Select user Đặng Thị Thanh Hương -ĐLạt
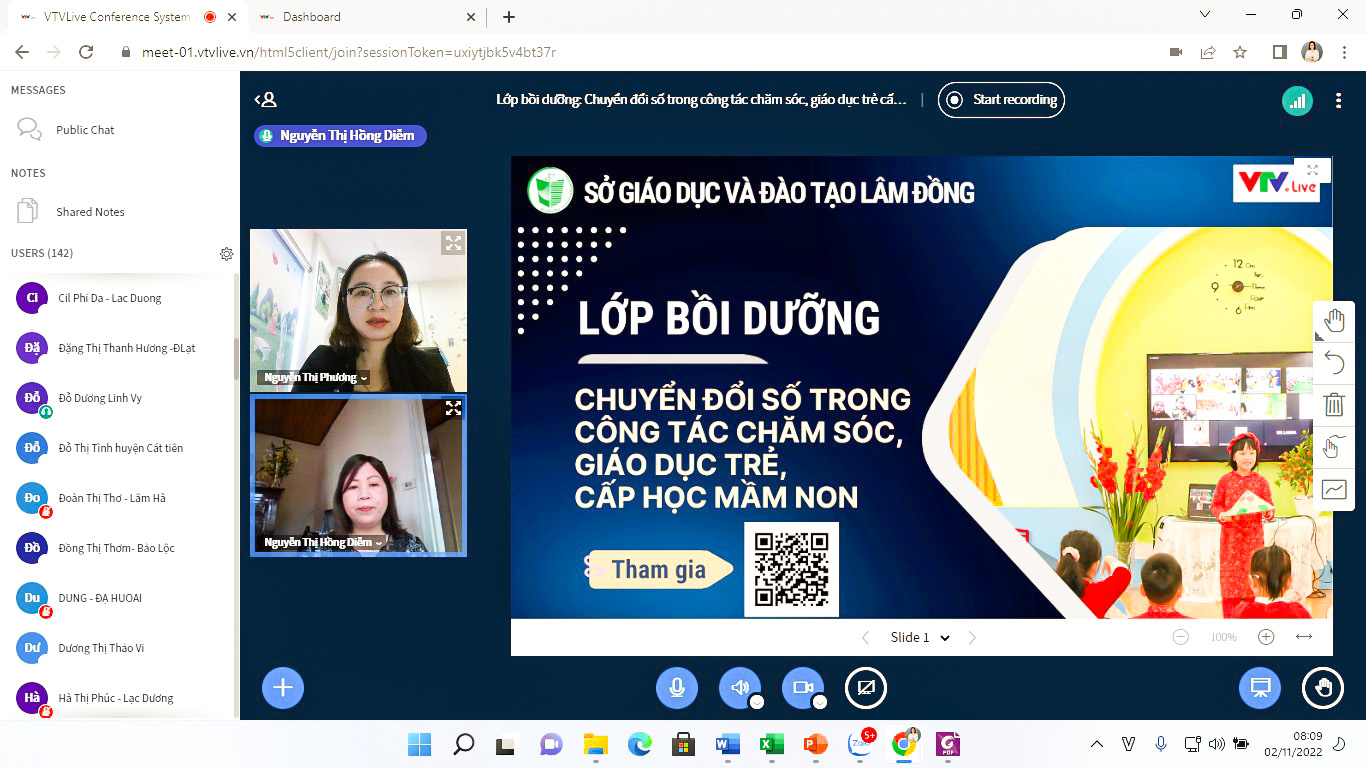 (x=118, y=348)
